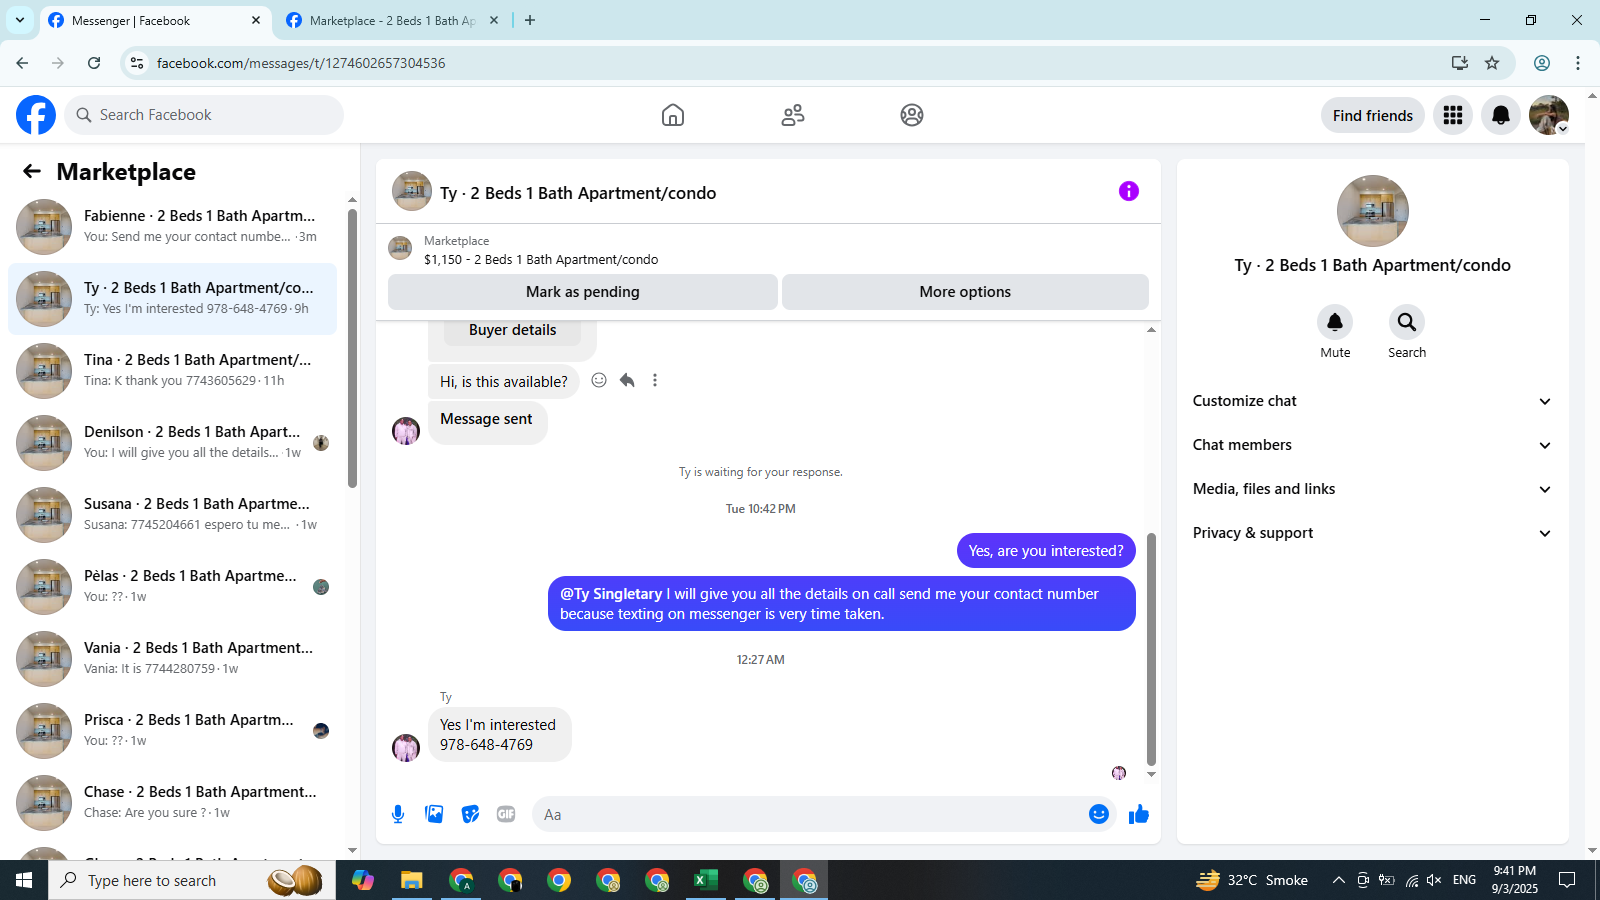Focus the Search Facebook field
The image size is (1600, 900).
tap(204, 115)
